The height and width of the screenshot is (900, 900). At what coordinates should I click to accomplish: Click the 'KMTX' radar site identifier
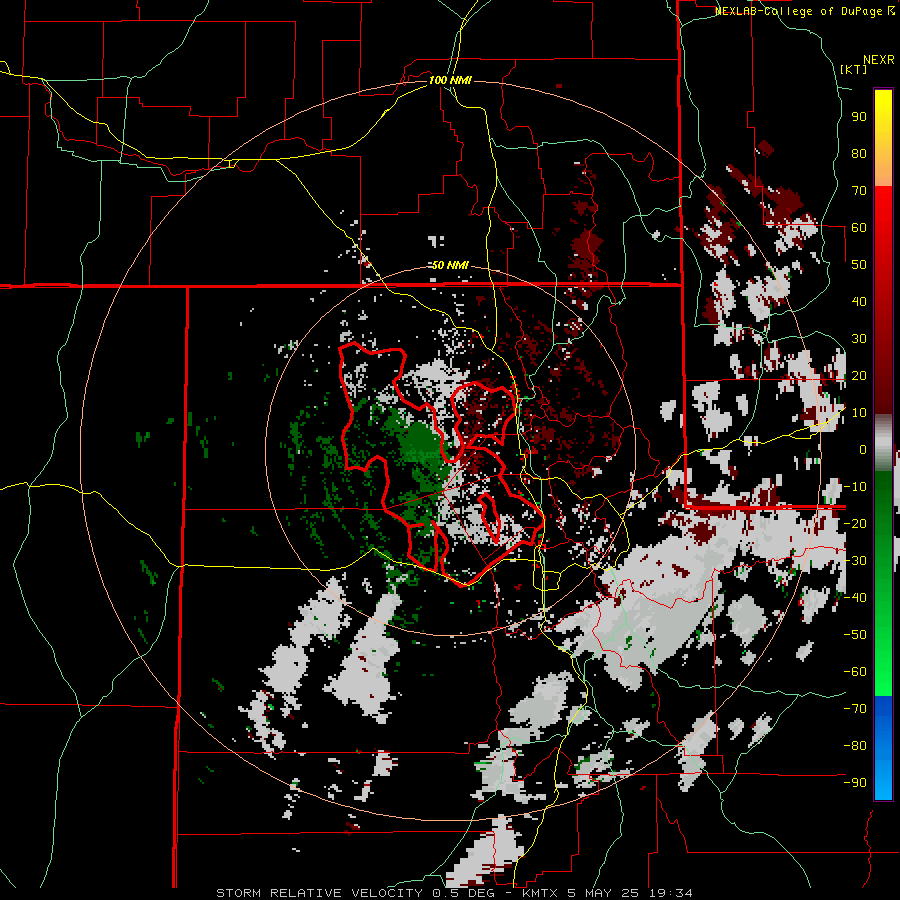click(x=542, y=893)
